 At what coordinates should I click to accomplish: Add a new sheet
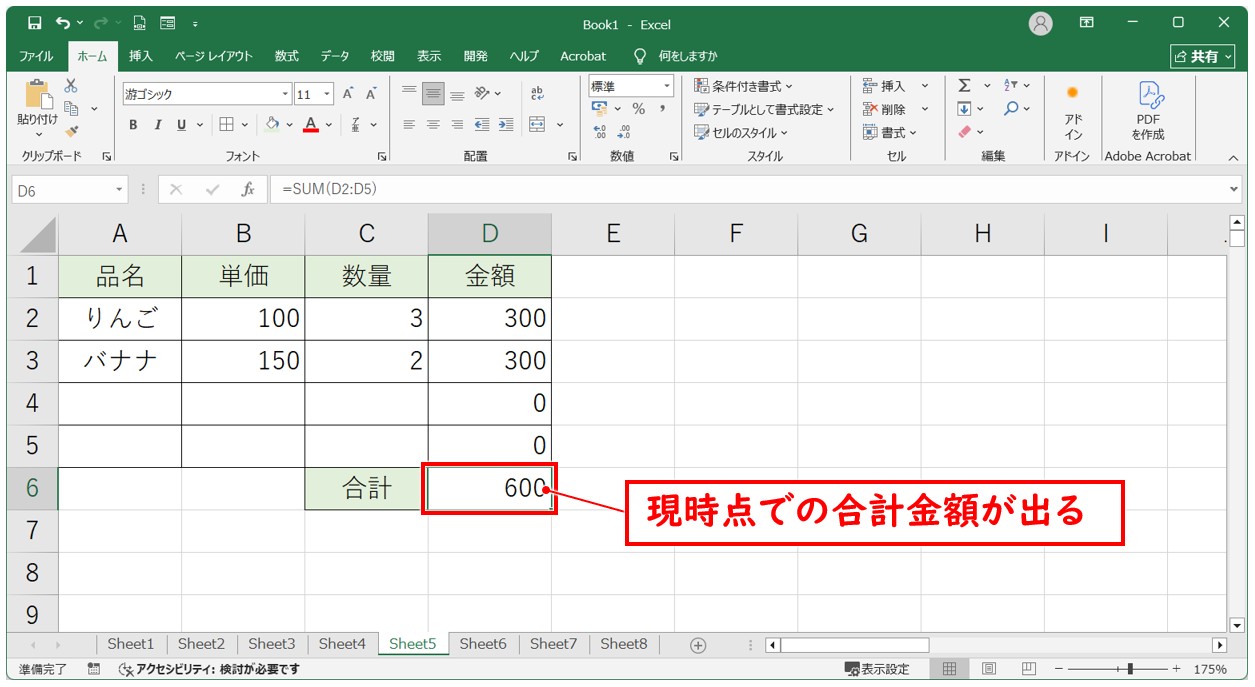(x=698, y=645)
